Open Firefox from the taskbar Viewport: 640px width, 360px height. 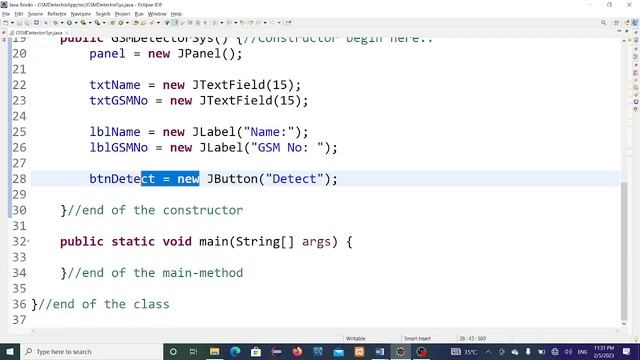click(297, 351)
